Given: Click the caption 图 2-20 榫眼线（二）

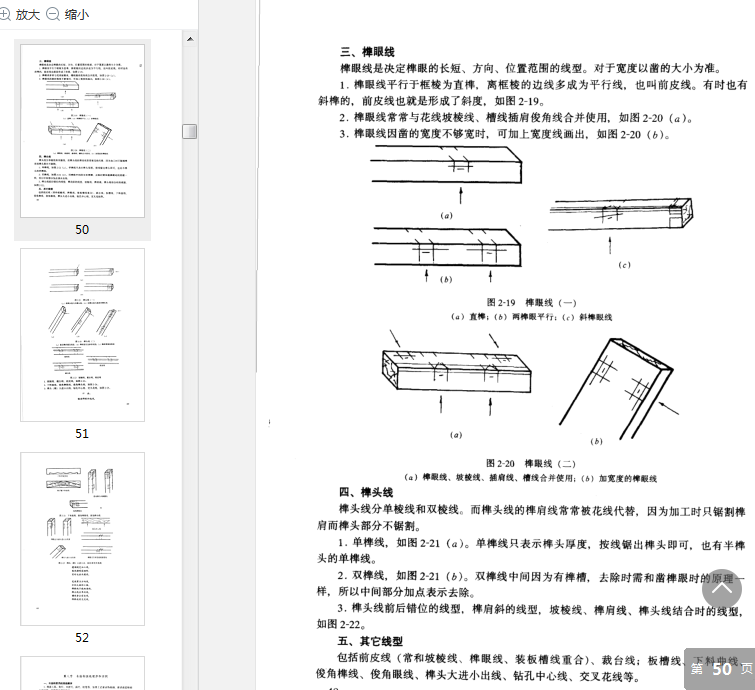Looking at the screenshot, I should click(531, 463).
